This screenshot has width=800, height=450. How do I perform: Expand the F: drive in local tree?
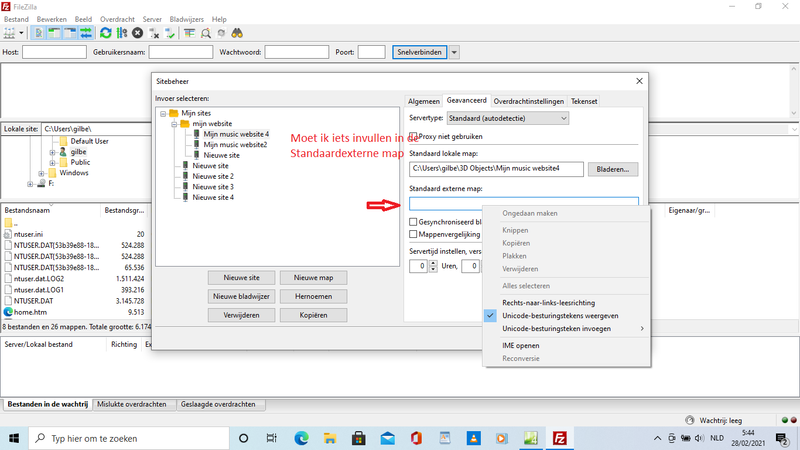(x=30, y=184)
